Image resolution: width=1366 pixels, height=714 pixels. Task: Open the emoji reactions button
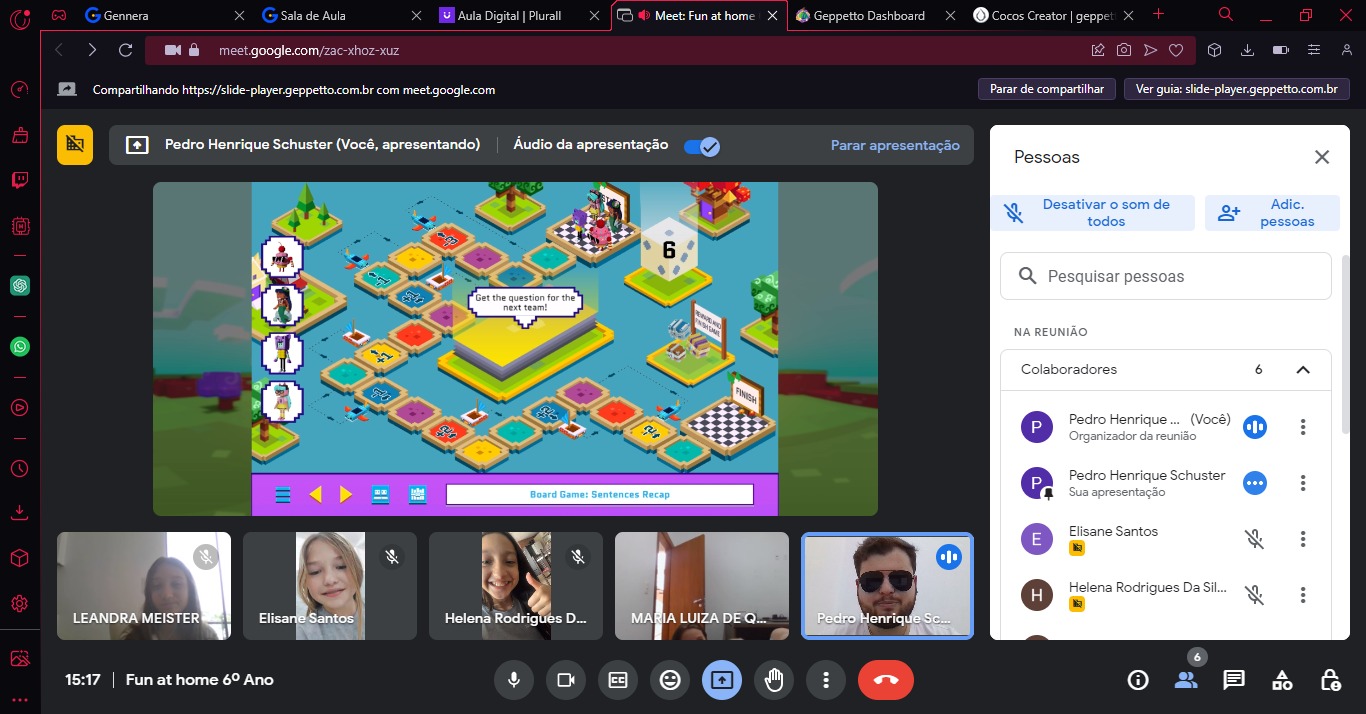point(670,680)
